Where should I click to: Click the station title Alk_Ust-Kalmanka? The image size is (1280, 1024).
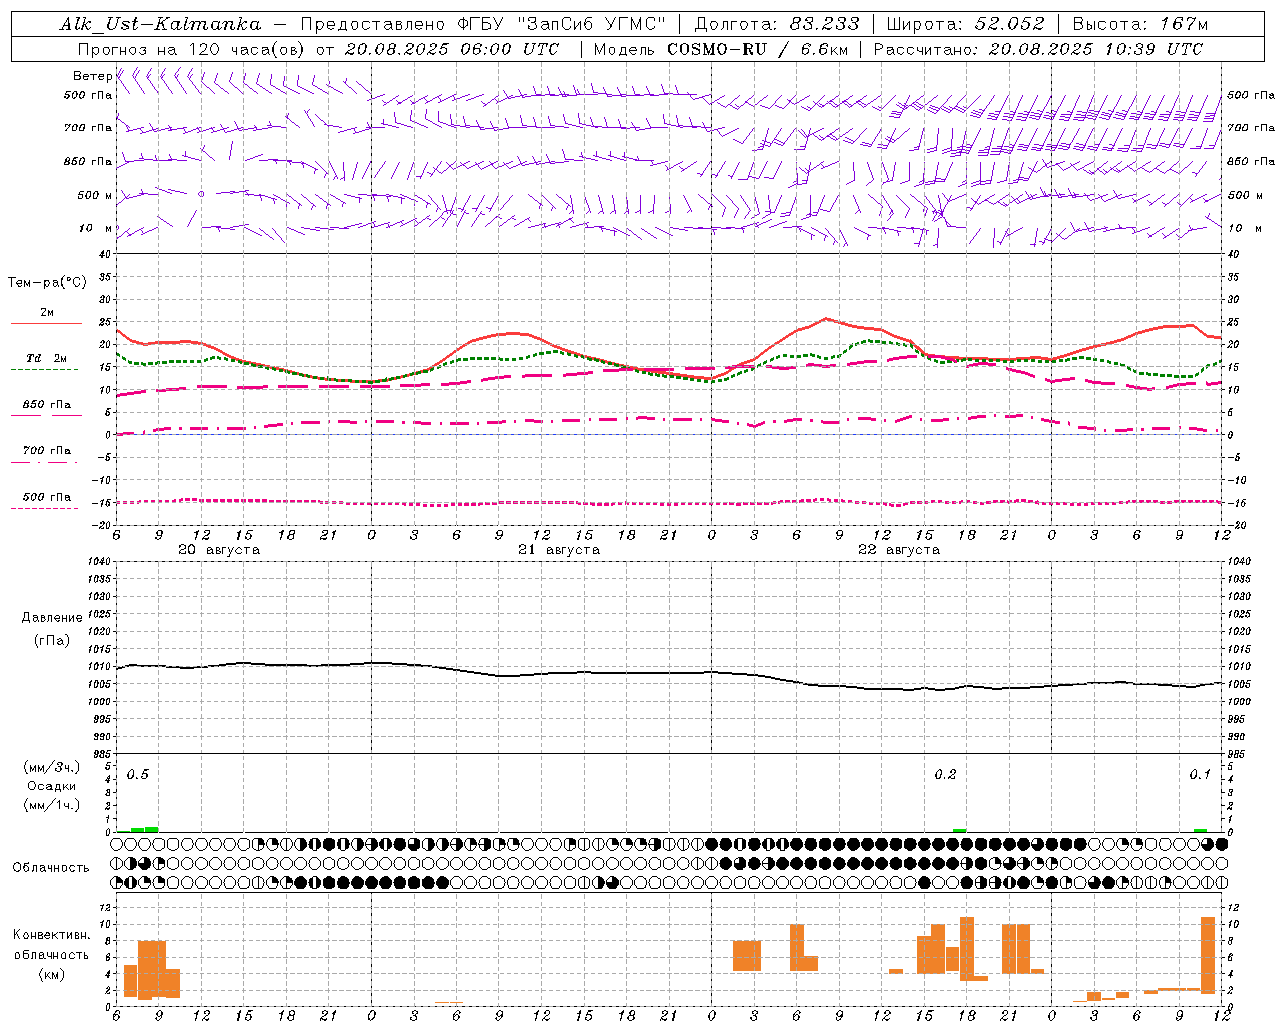tap(160, 25)
